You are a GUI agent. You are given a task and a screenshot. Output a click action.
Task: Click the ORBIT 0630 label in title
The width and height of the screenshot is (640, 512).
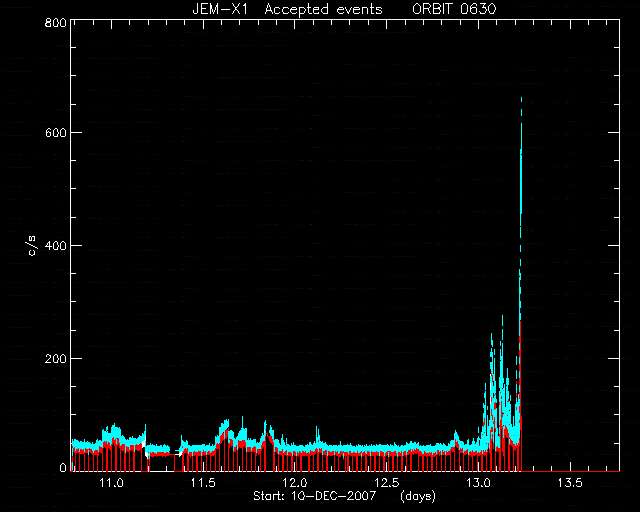[454, 9]
